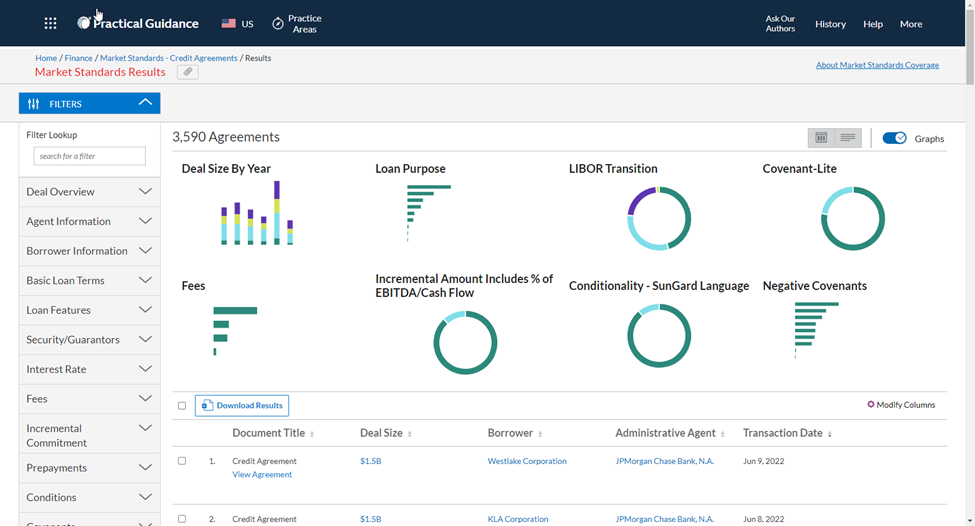Image resolution: width=975 pixels, height=526 pixels.
Task: Open Ask Our Authors menu
Action: tap(780, 24)
